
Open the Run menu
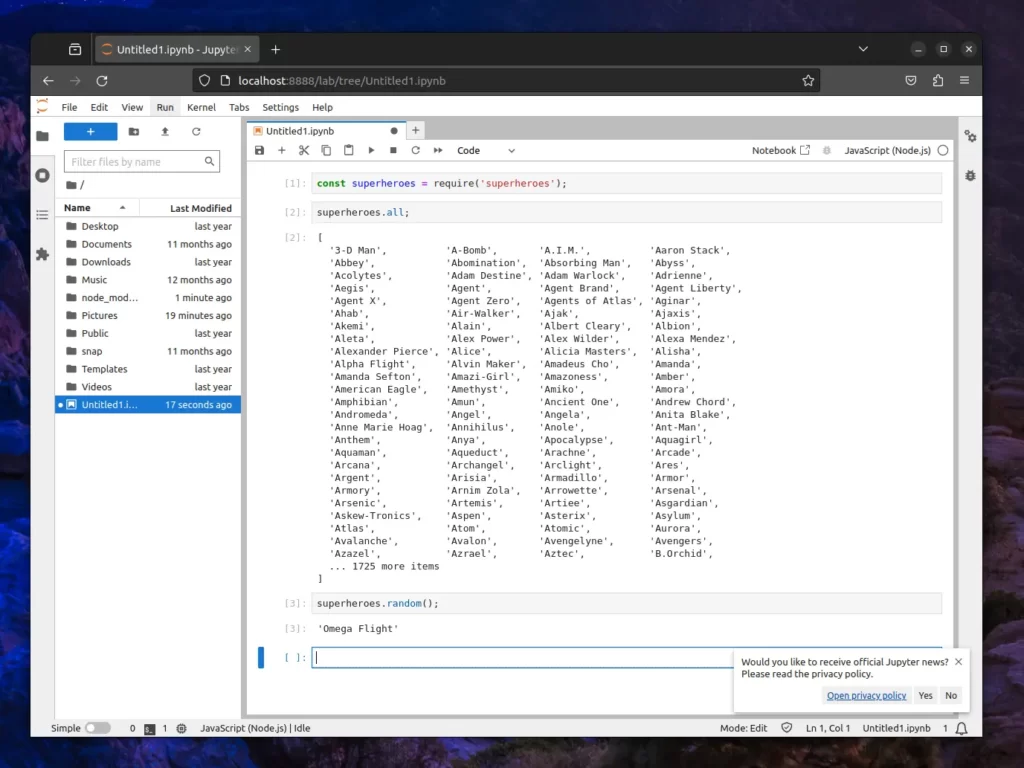pos(165,107)
